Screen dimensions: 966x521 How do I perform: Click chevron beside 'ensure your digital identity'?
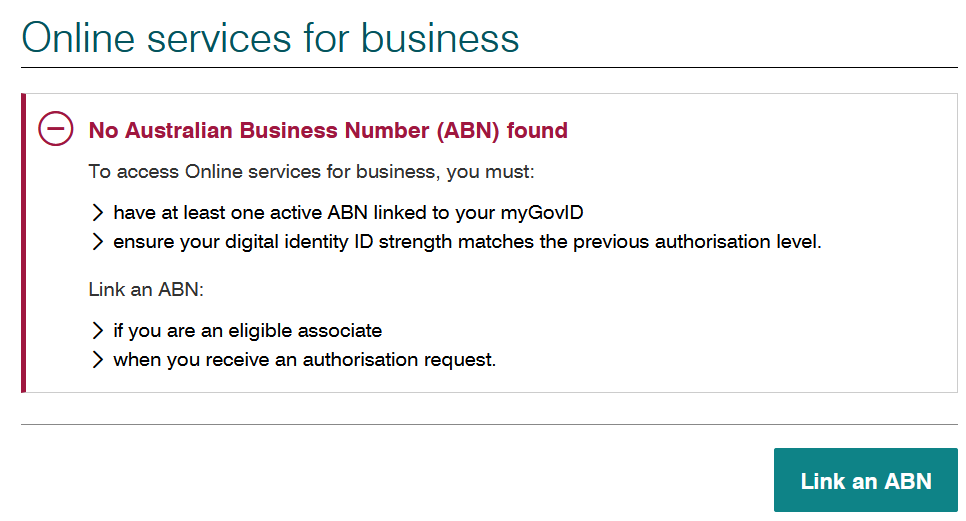click(x=97, y=241)
